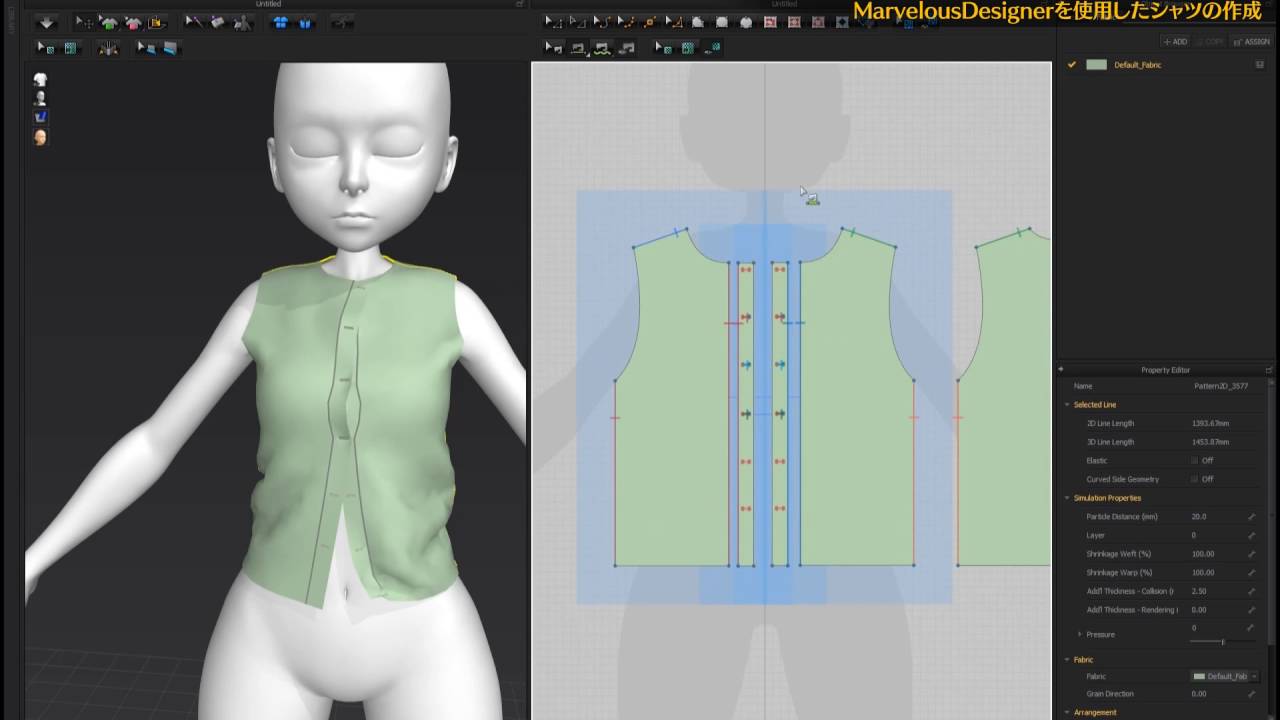Image resolution: width=1280 pixels, height=720 pixels.
Task: Adjust the Pressure slider
Action: pos(1222,641)
